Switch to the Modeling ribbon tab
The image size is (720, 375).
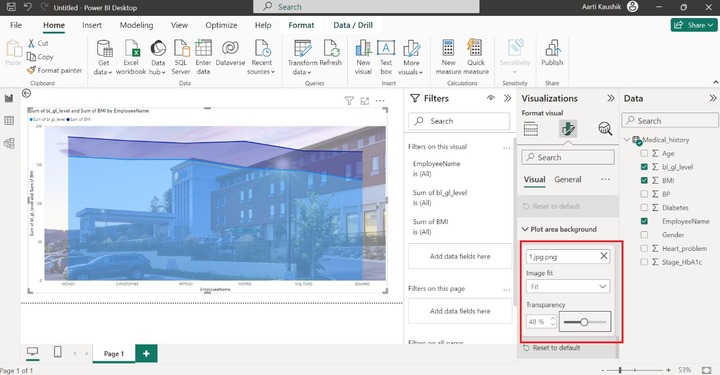point(136,25)
